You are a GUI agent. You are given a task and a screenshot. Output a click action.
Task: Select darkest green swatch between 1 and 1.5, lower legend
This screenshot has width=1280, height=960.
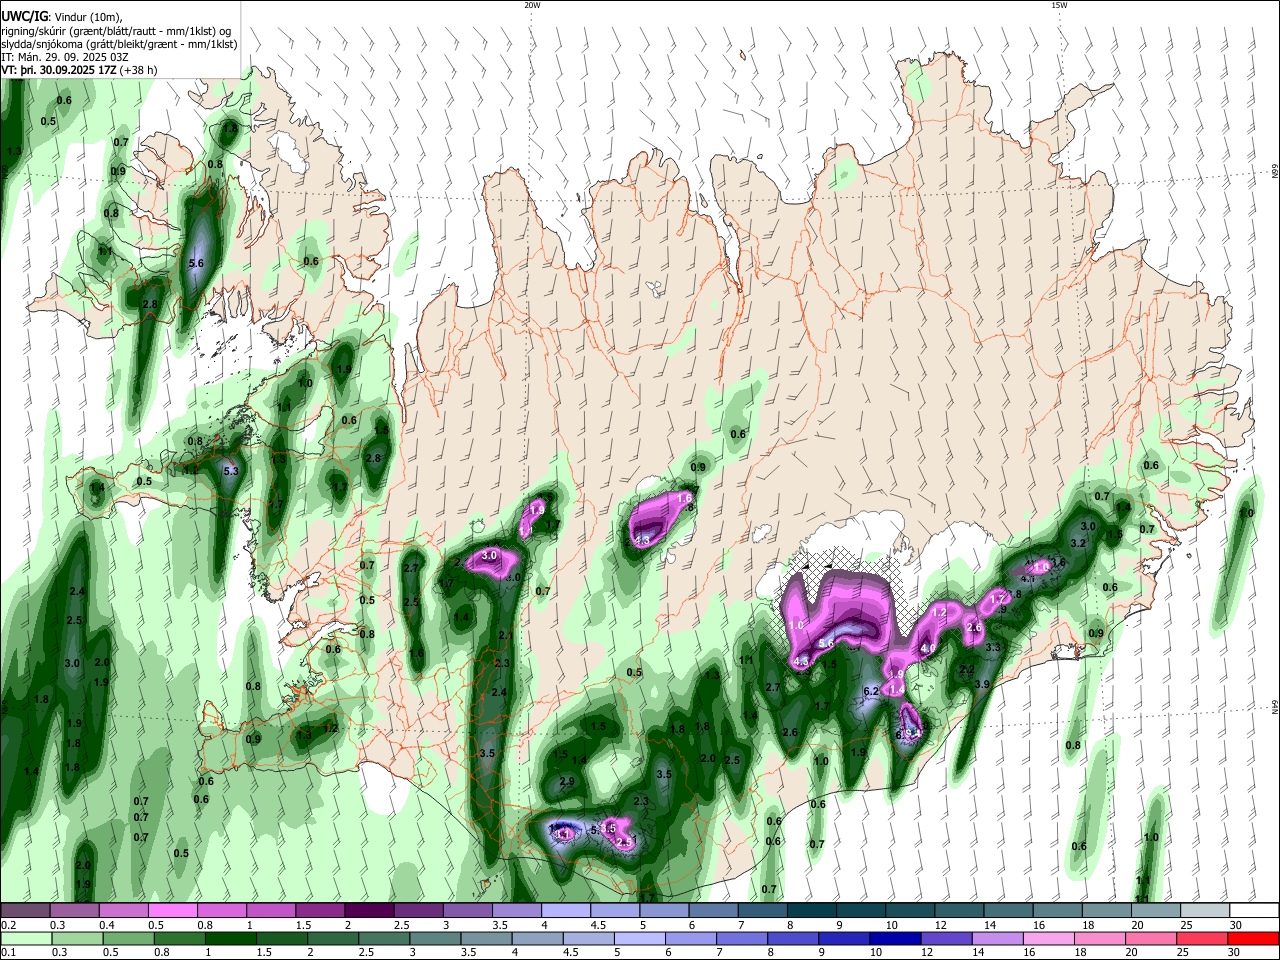tap(230, 938)
